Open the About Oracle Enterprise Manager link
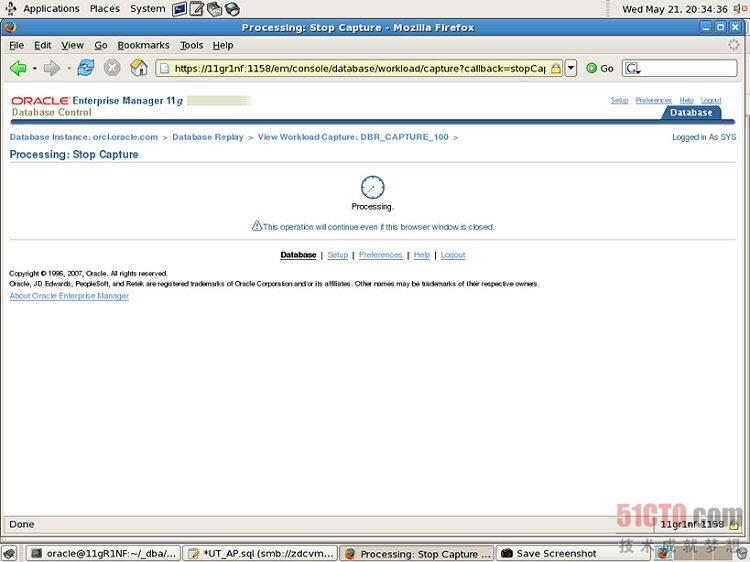Viewport: 750px width, 562px height. pyautogui.click(x=69, y=296)
